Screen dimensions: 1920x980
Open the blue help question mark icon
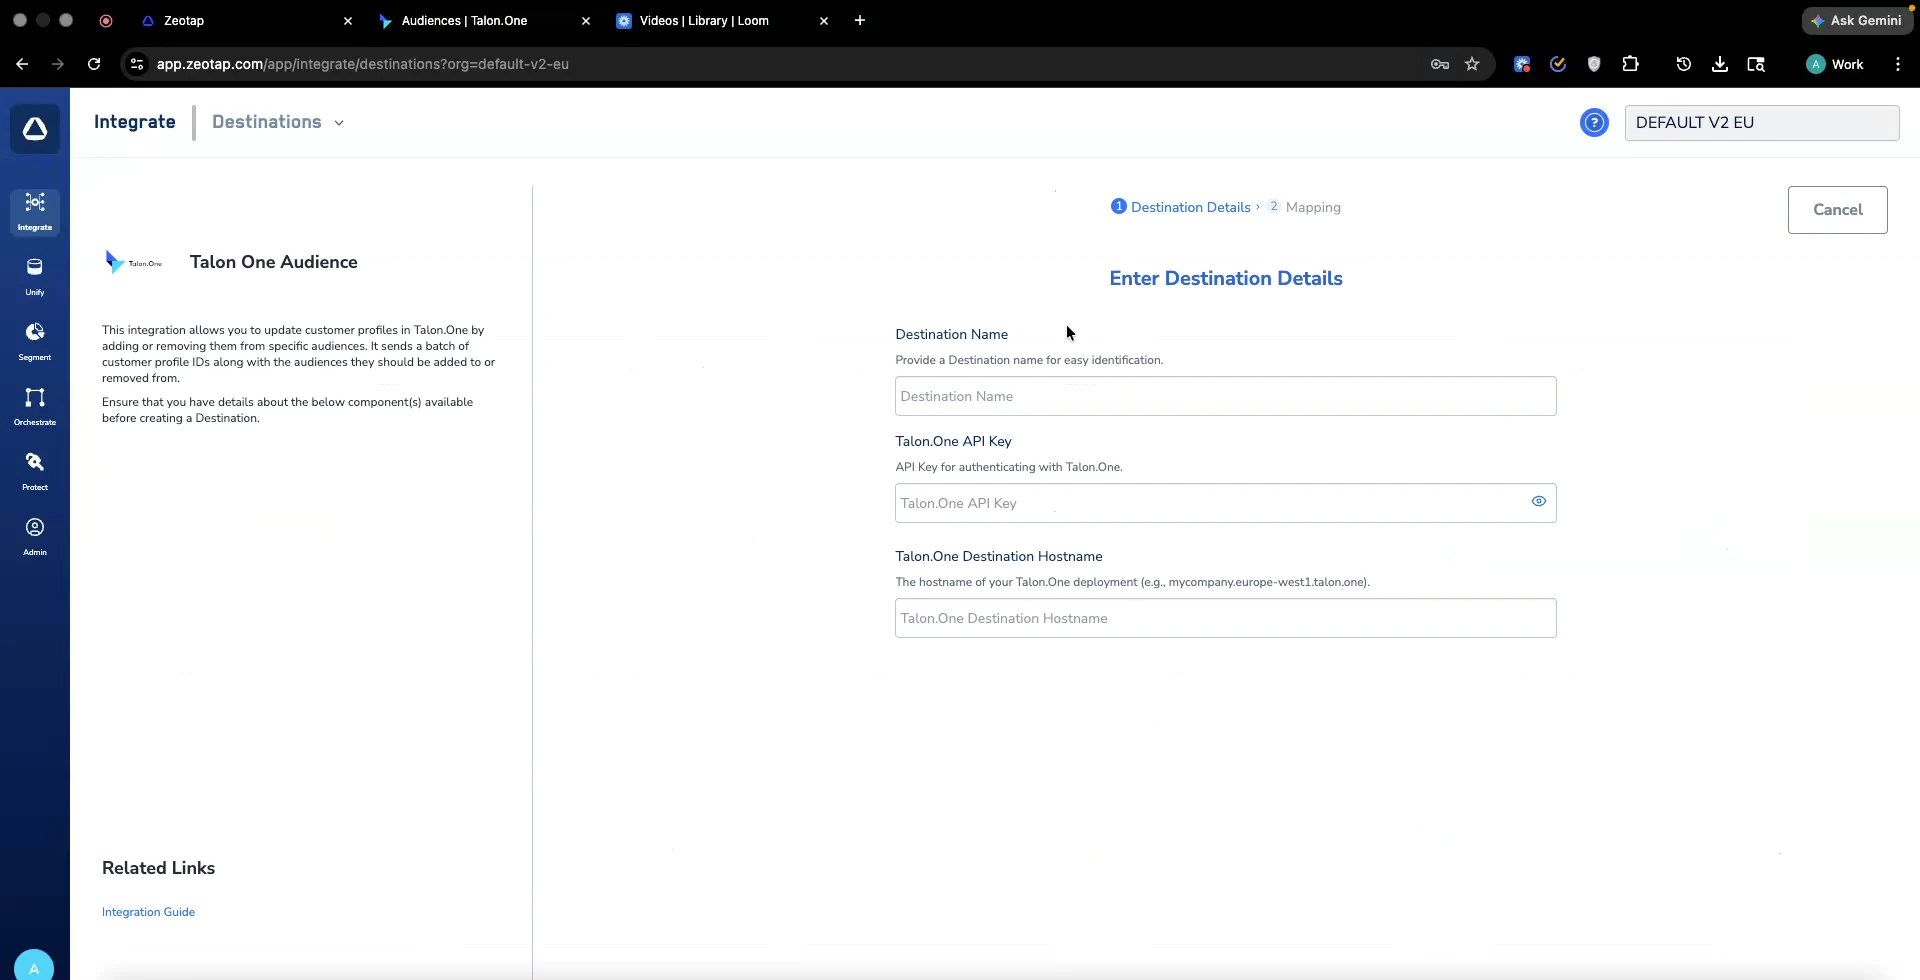click(x=1594, y=123)
